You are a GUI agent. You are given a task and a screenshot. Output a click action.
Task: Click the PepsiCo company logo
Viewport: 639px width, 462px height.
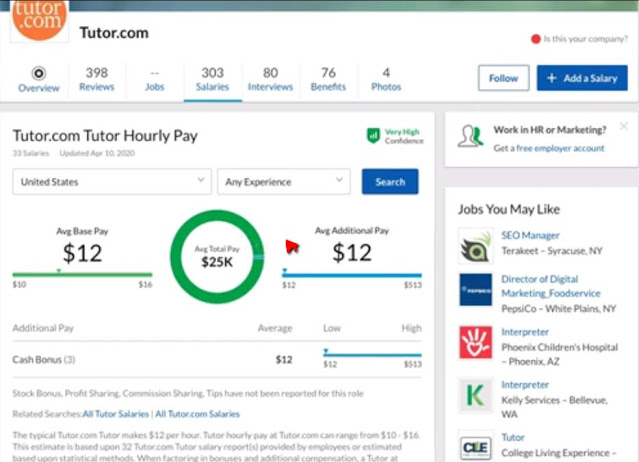coord(475,290)
